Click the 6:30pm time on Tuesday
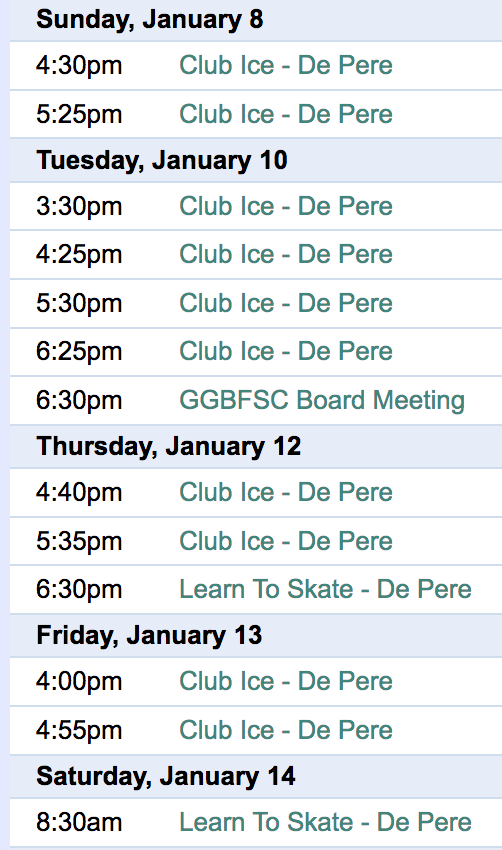 pyautogui.click(x=79, y=401)
